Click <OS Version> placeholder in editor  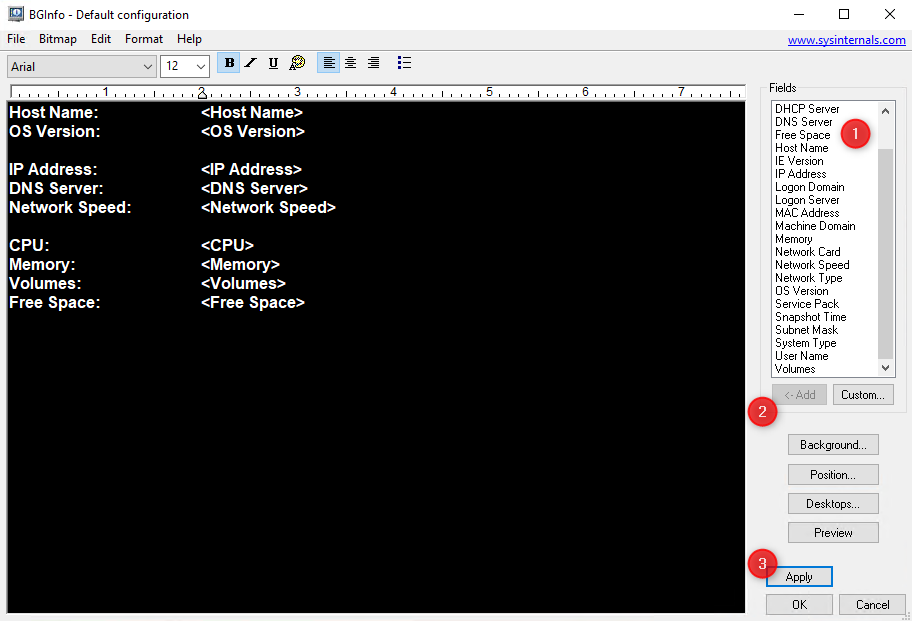[x=252, y=131]
